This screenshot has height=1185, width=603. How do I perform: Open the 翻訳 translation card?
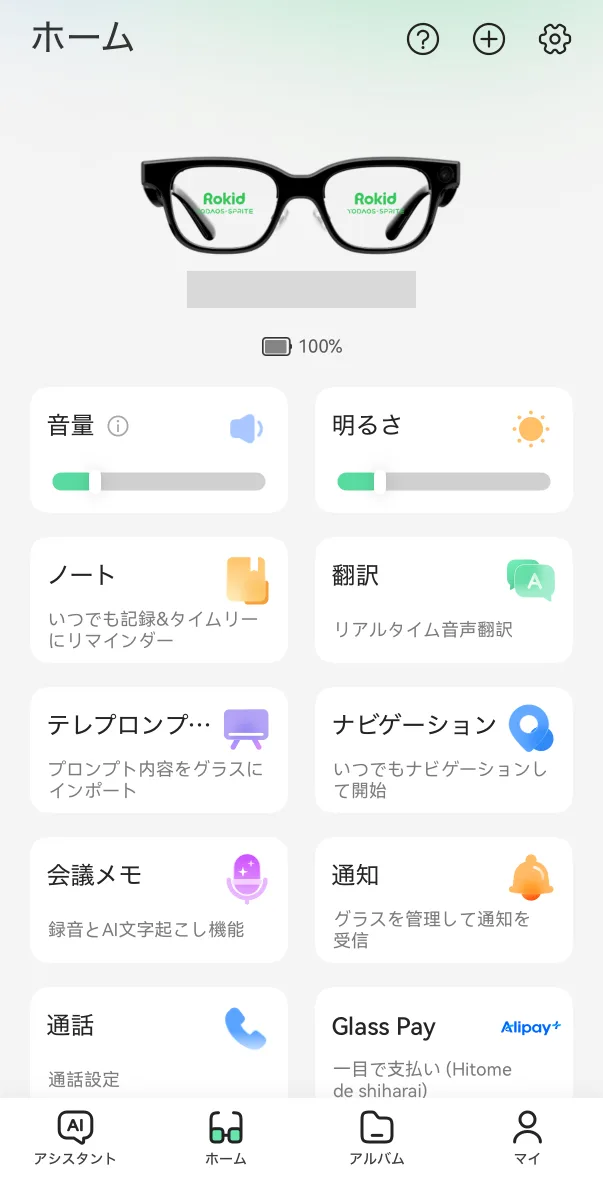[443, 599]
